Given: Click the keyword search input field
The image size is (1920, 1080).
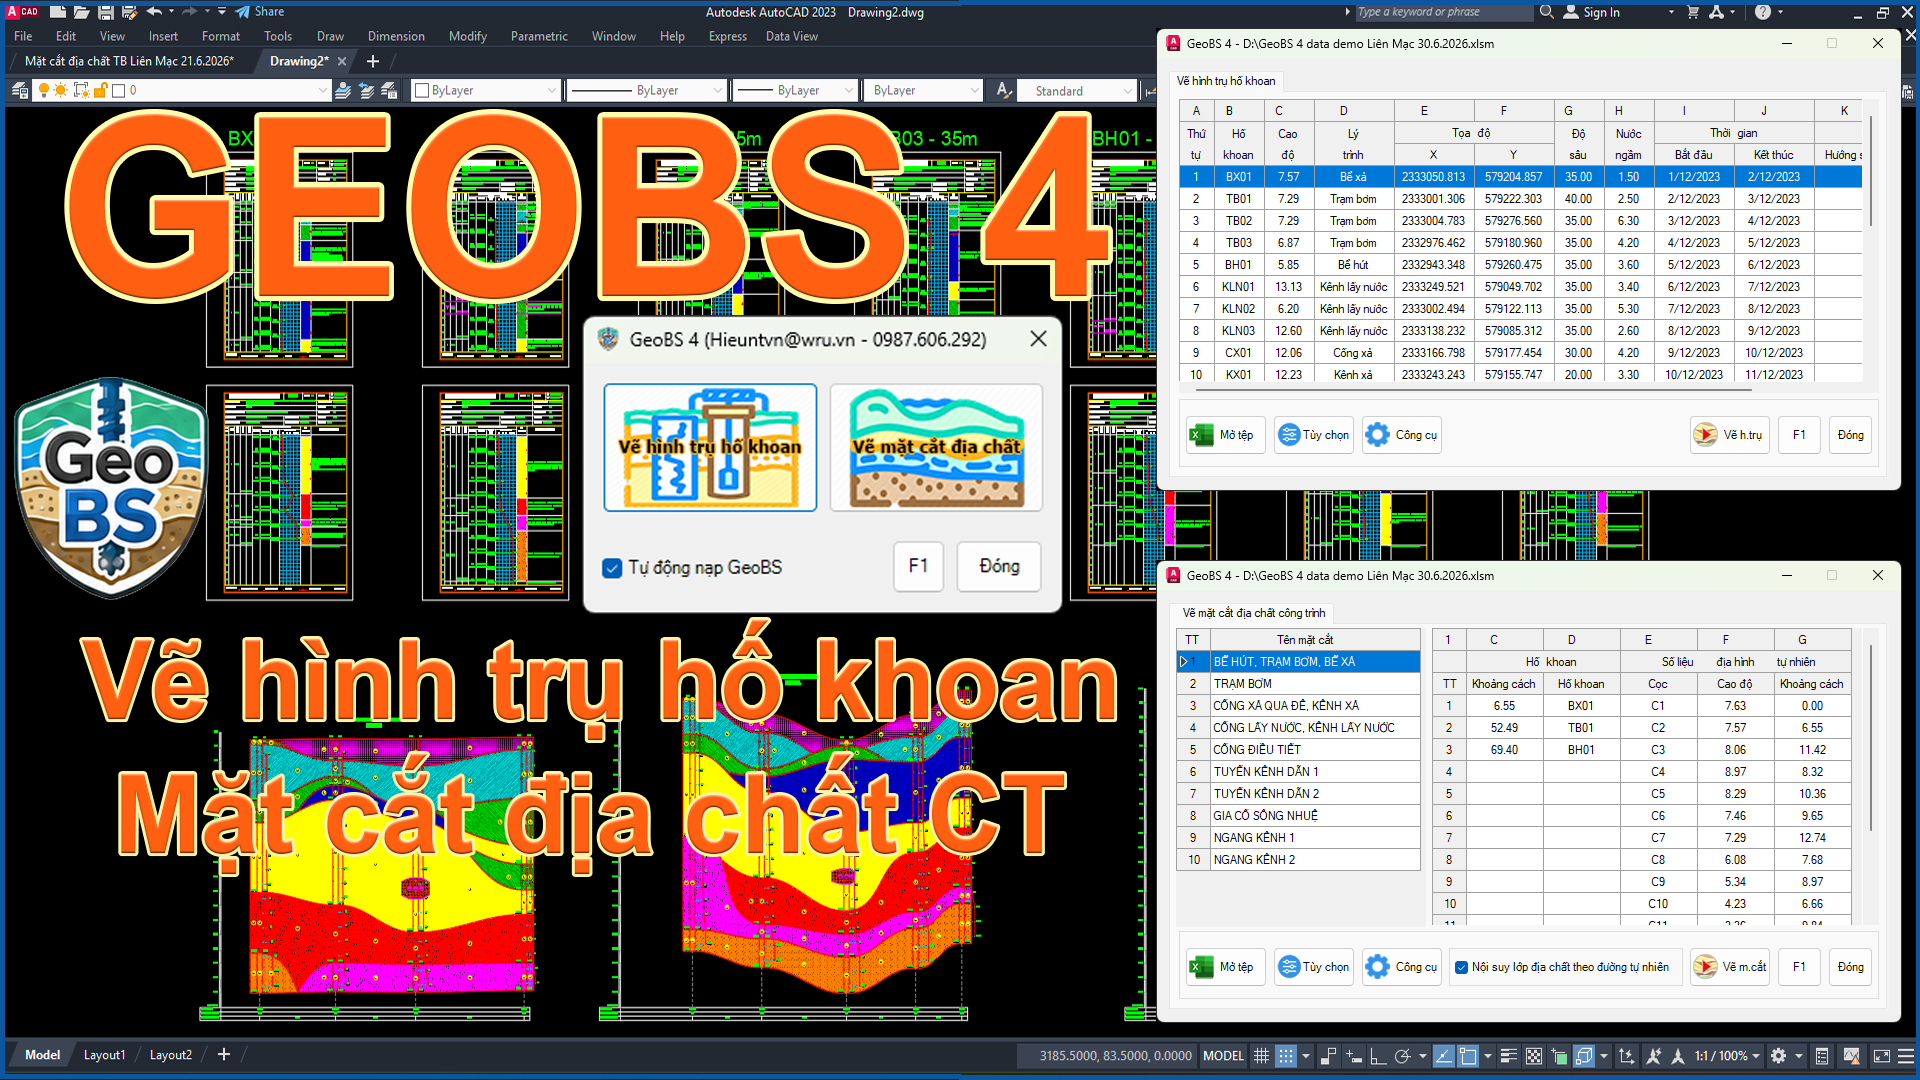Looking at the screenshot, I should [1443, 12].
